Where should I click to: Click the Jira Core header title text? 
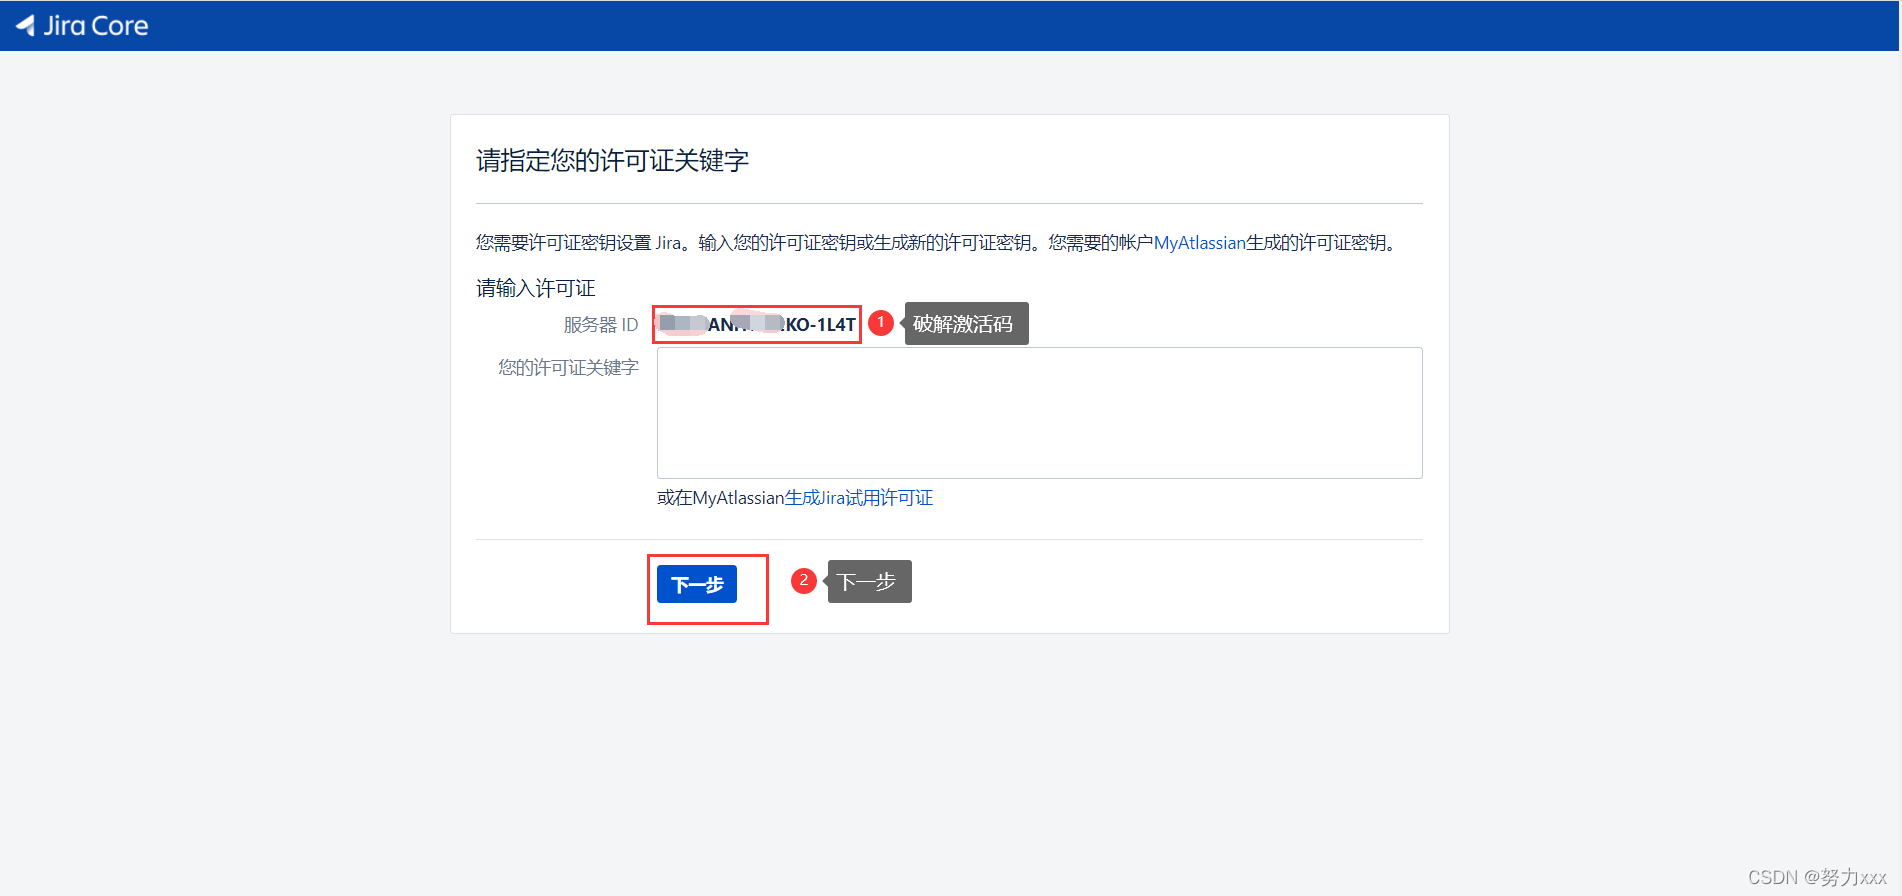(96, 26)
